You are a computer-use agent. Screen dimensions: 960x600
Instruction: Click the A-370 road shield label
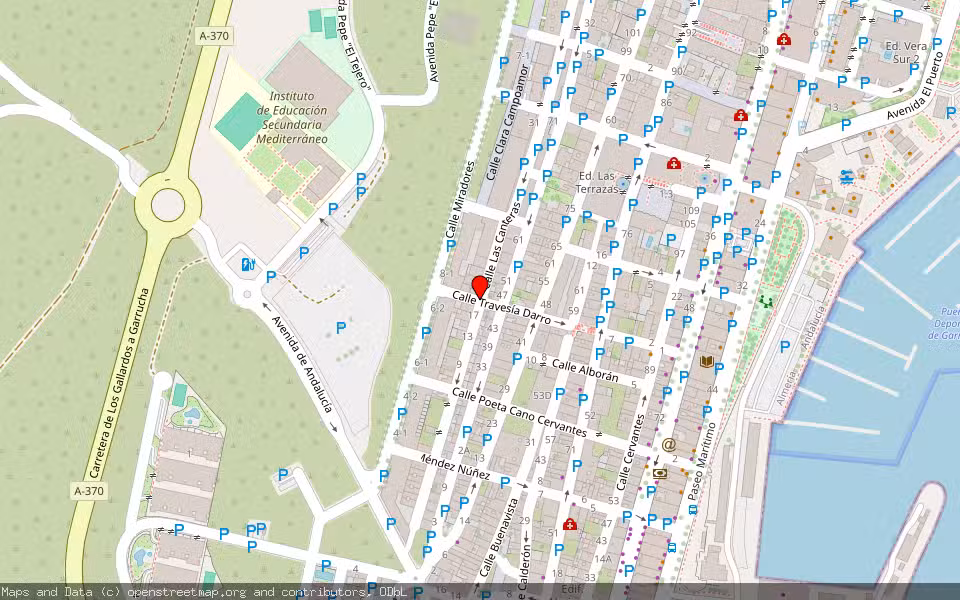pos(212,36)
